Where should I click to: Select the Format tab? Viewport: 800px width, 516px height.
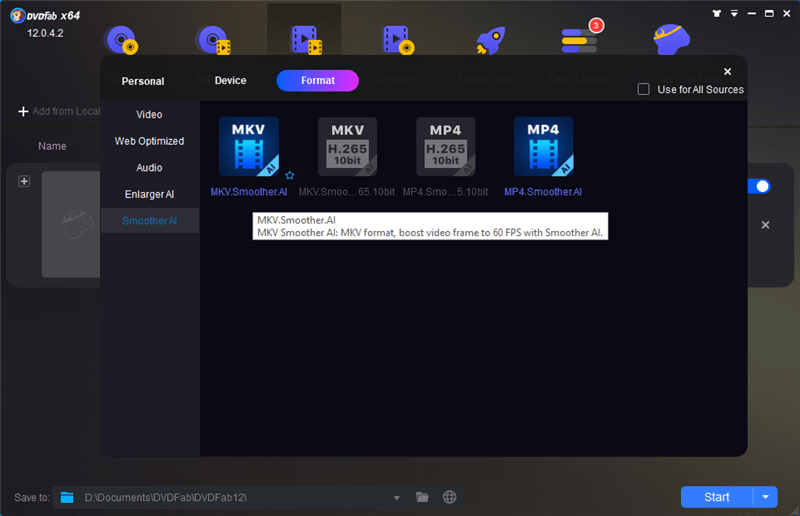tap(317, 81)
